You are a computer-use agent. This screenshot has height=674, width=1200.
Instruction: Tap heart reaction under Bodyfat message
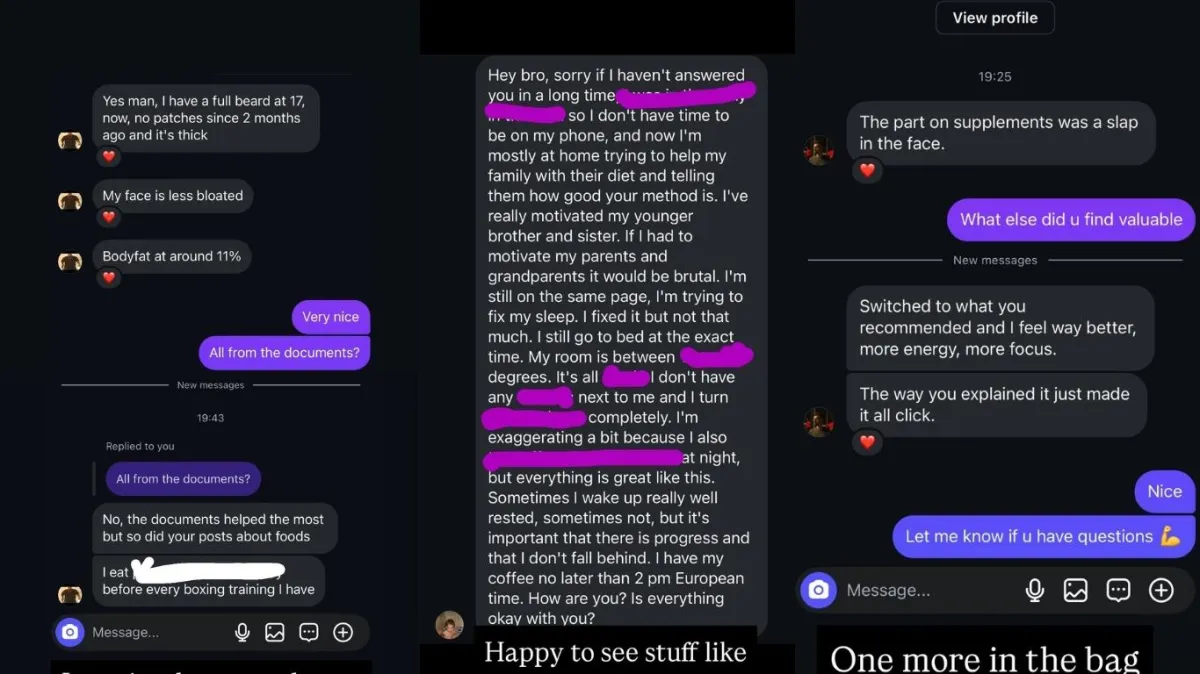pyautogui.click(x=109, y=278)
